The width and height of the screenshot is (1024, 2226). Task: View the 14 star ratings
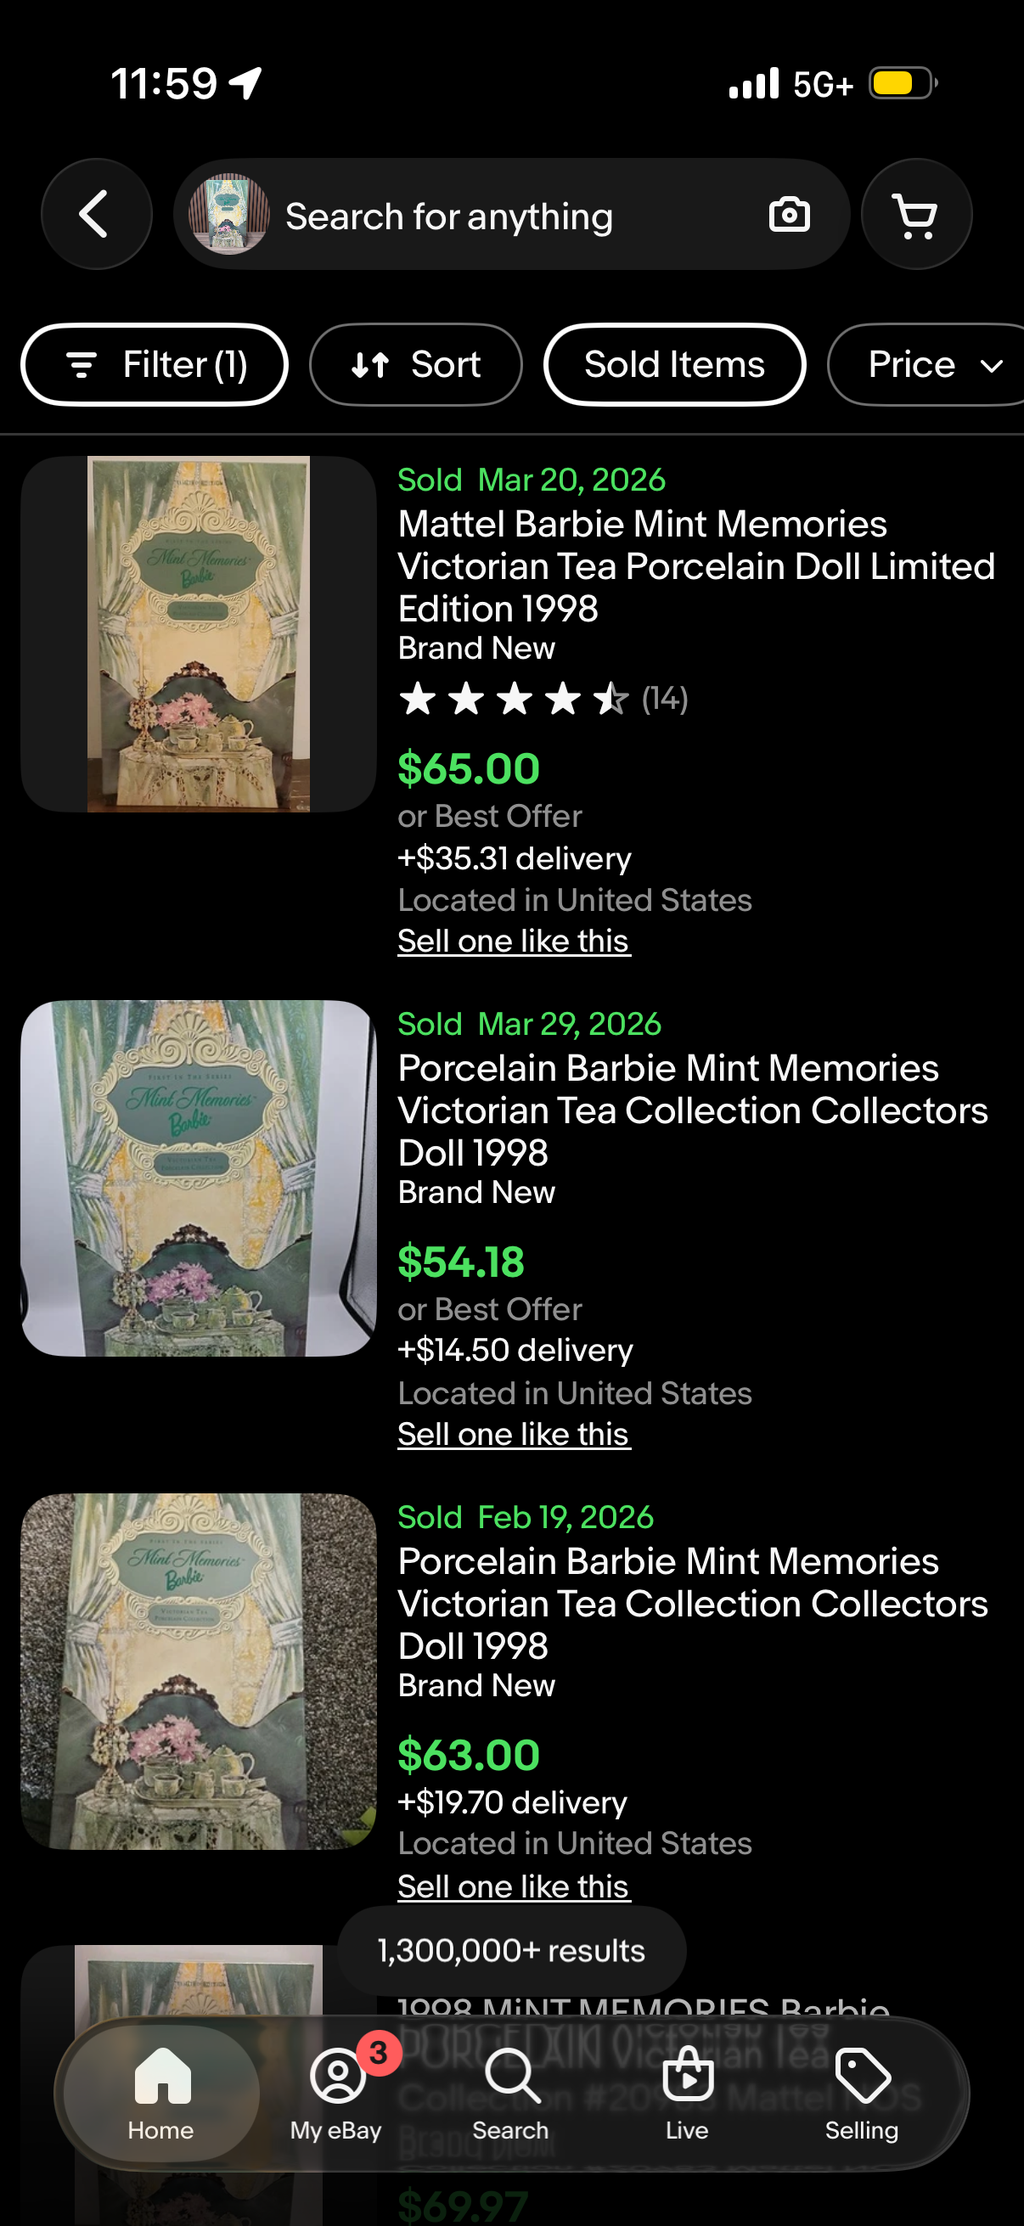click(x=543, y=698)
